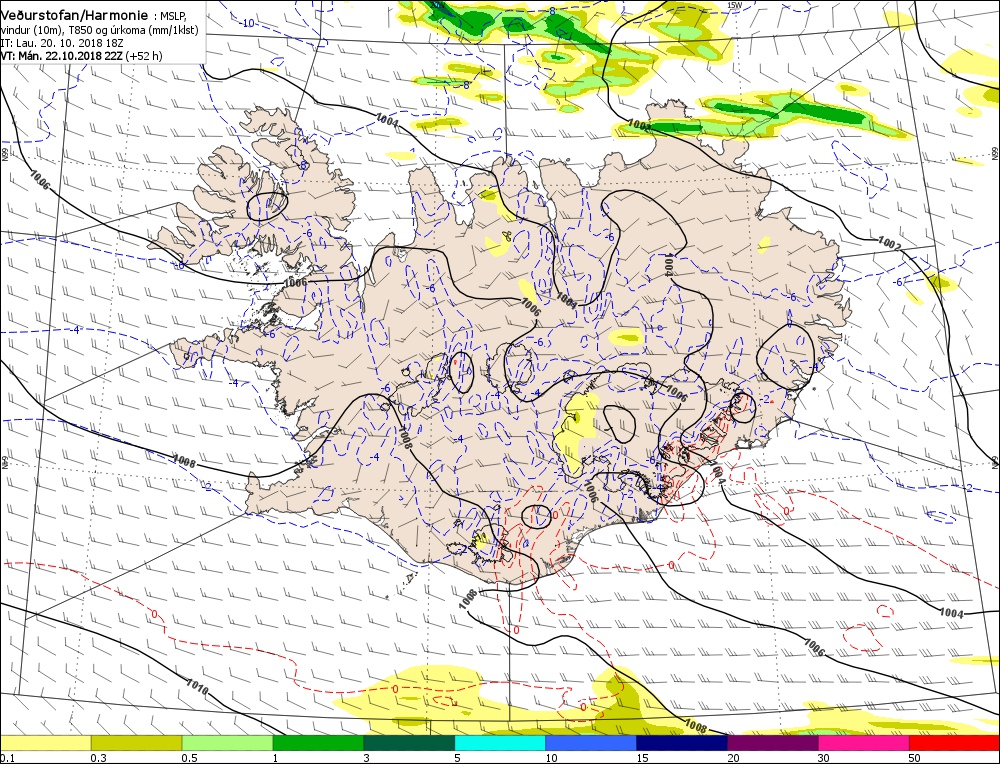
Task: Choose the purple 20–30 legend swatch
Action: pos(772,743)
